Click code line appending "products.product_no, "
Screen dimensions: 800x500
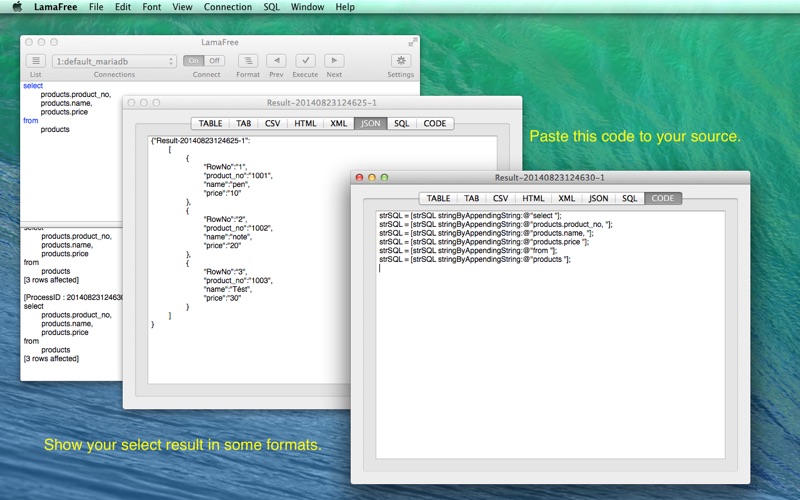495,224
